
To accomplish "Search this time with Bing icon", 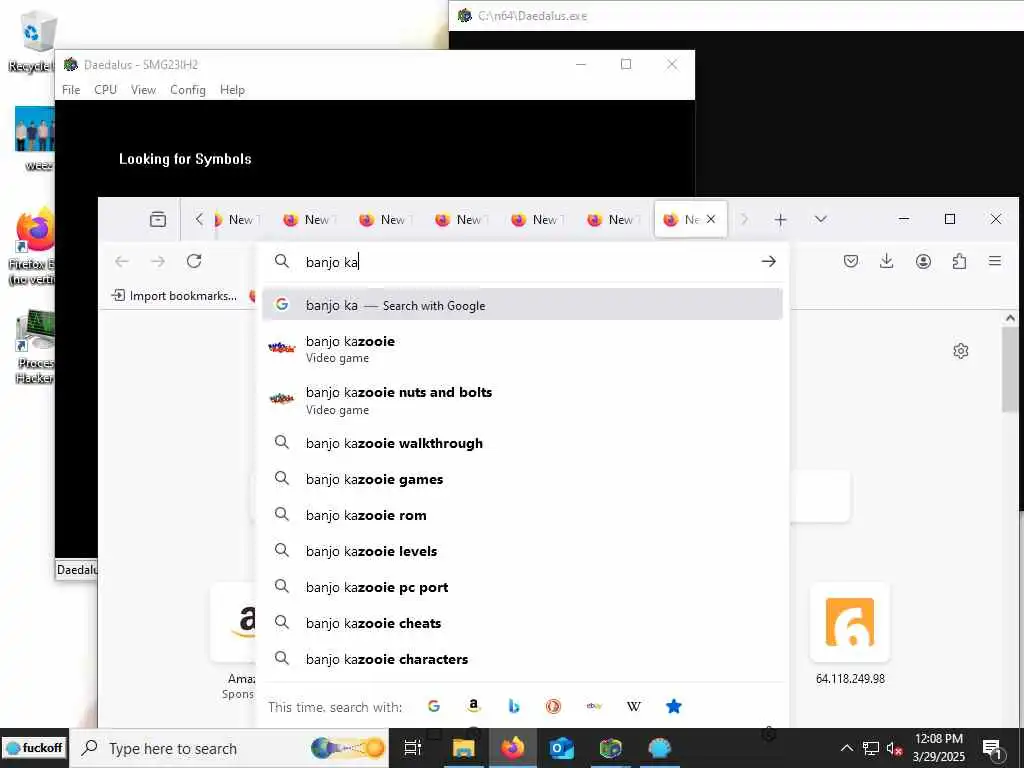I will point(514,706).
